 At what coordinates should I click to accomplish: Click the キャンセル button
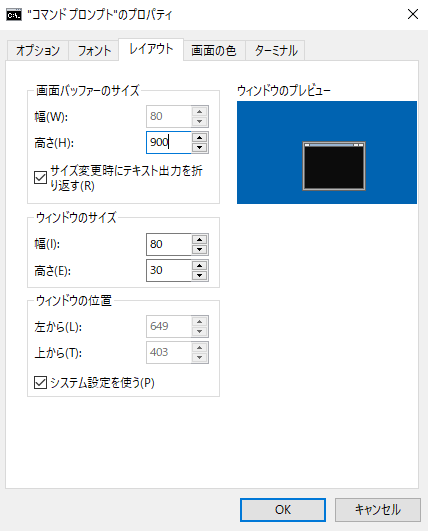[x=378, y=510]
